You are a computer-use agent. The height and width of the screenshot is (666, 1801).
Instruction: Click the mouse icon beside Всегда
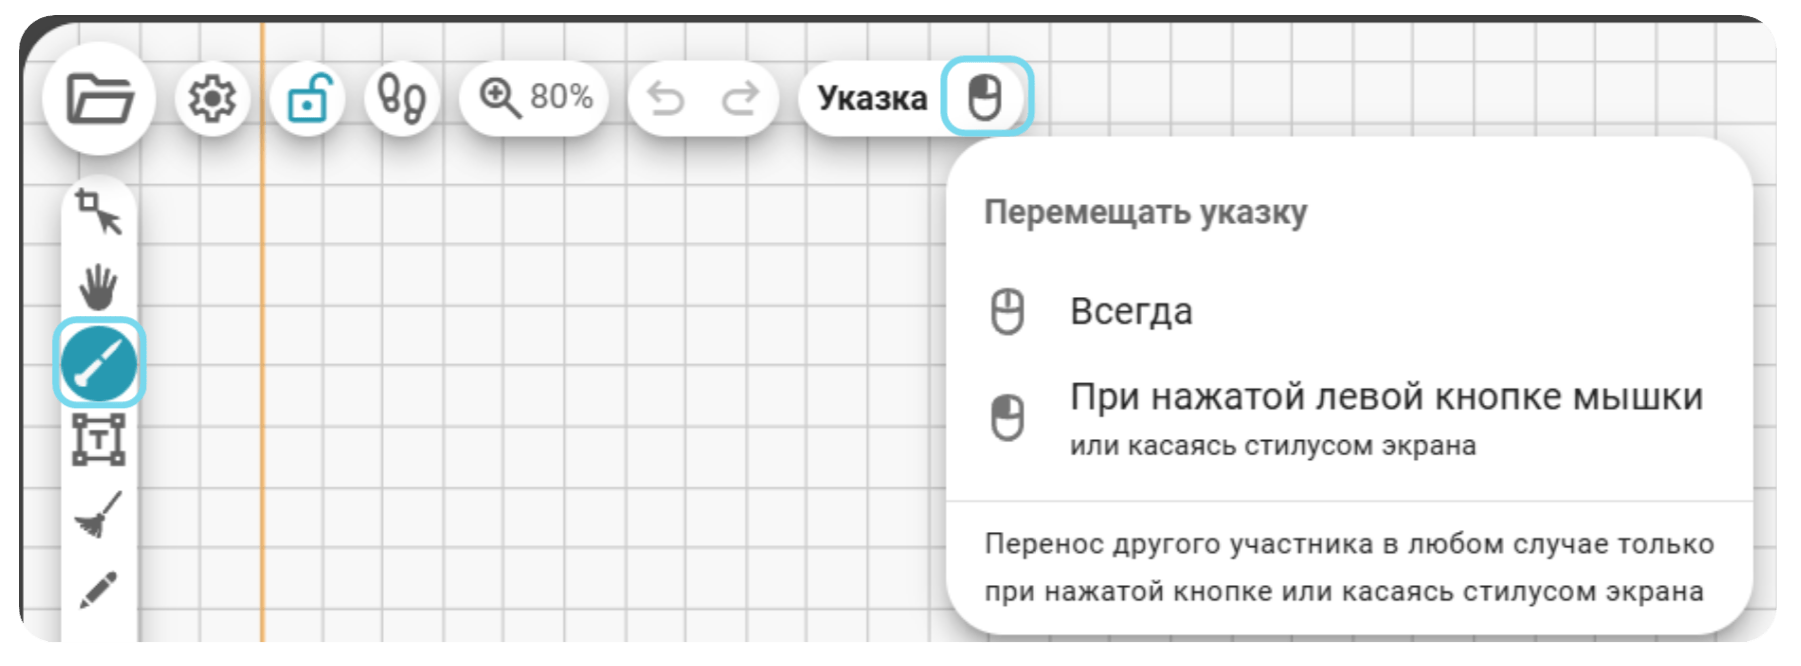tap(1007, 311)
